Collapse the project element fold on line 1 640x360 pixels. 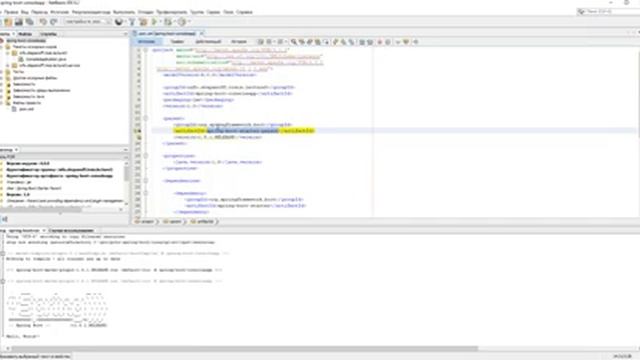146,50
